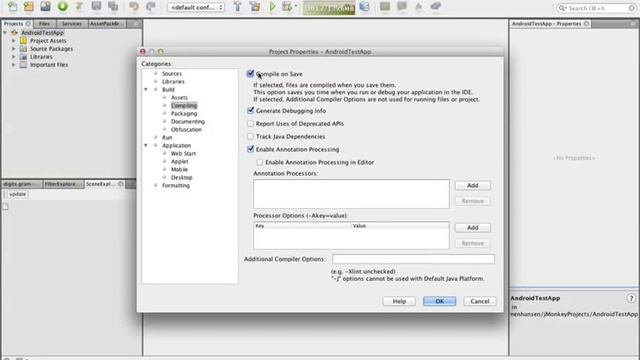Confirm the dialog with OK
The width and height of the screenshot is (640, 360).
[x=440, y=301]
